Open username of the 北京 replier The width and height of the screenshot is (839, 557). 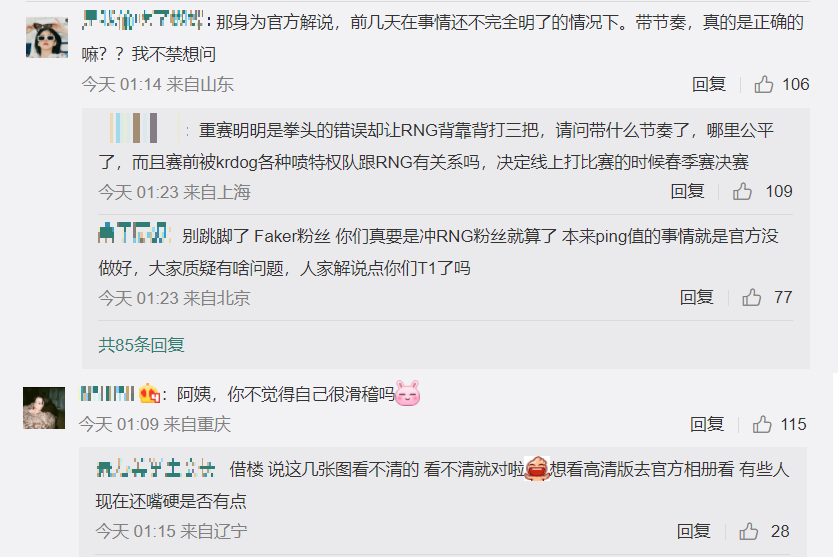pos(134,233)
